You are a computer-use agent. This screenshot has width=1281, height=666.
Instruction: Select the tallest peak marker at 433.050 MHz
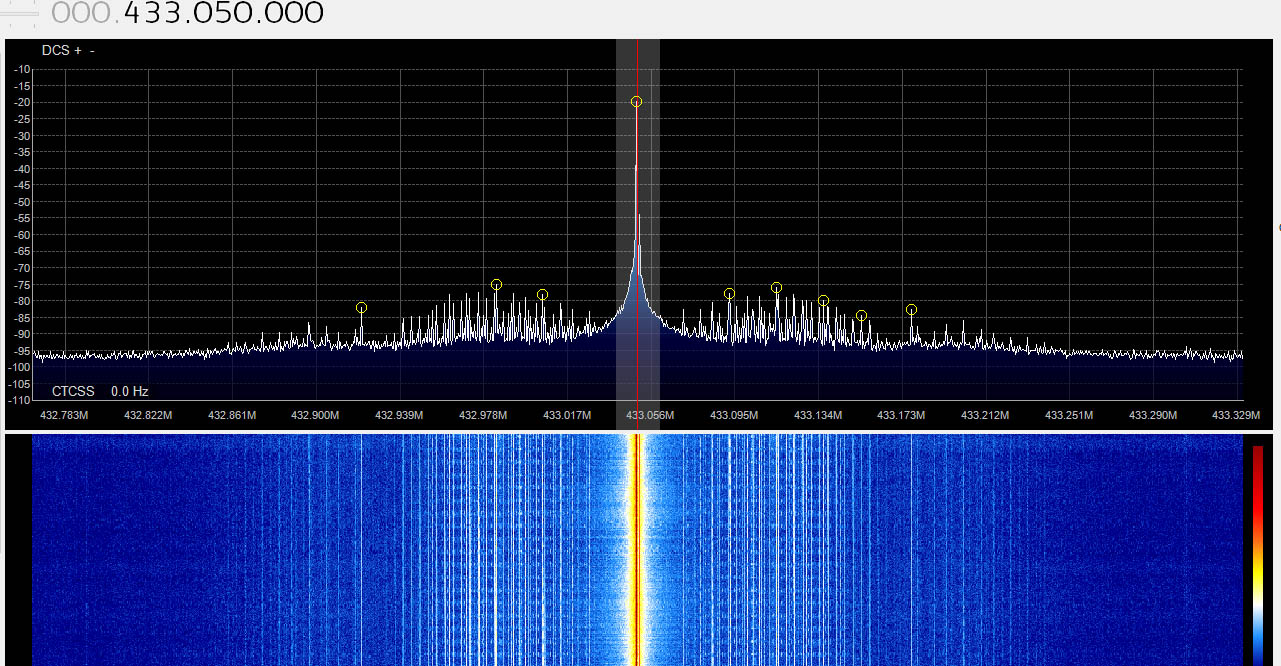(636, 102)
